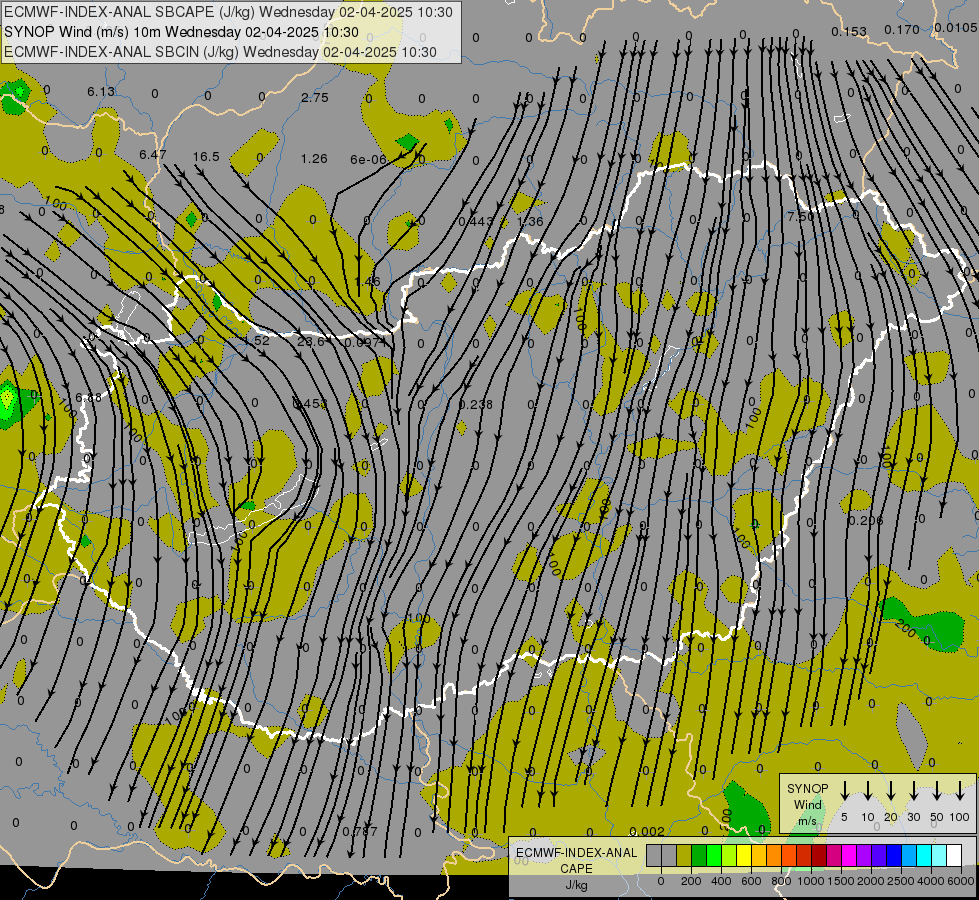This screenshot has width=979, height=900.
Task: Click the map value 0.0105
Action: [x=956, y=27]
